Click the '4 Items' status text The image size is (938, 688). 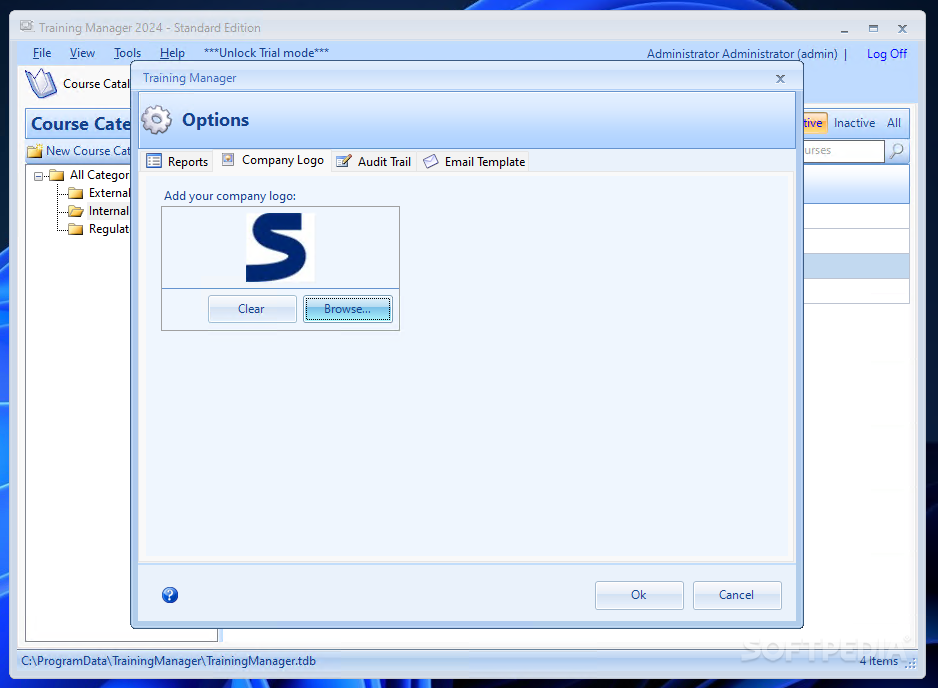point(879,660)
